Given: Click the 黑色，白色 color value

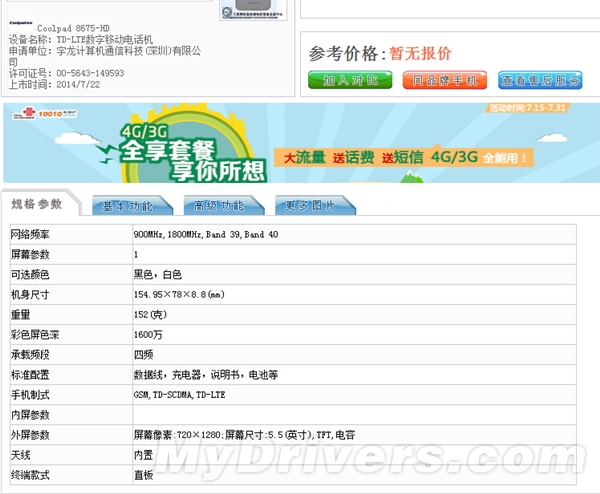Looking at the screenshot, I should coord(158,274).
